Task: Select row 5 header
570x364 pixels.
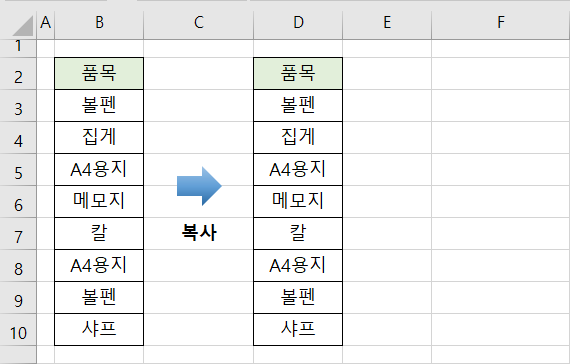Action: (x=18, y=170)
